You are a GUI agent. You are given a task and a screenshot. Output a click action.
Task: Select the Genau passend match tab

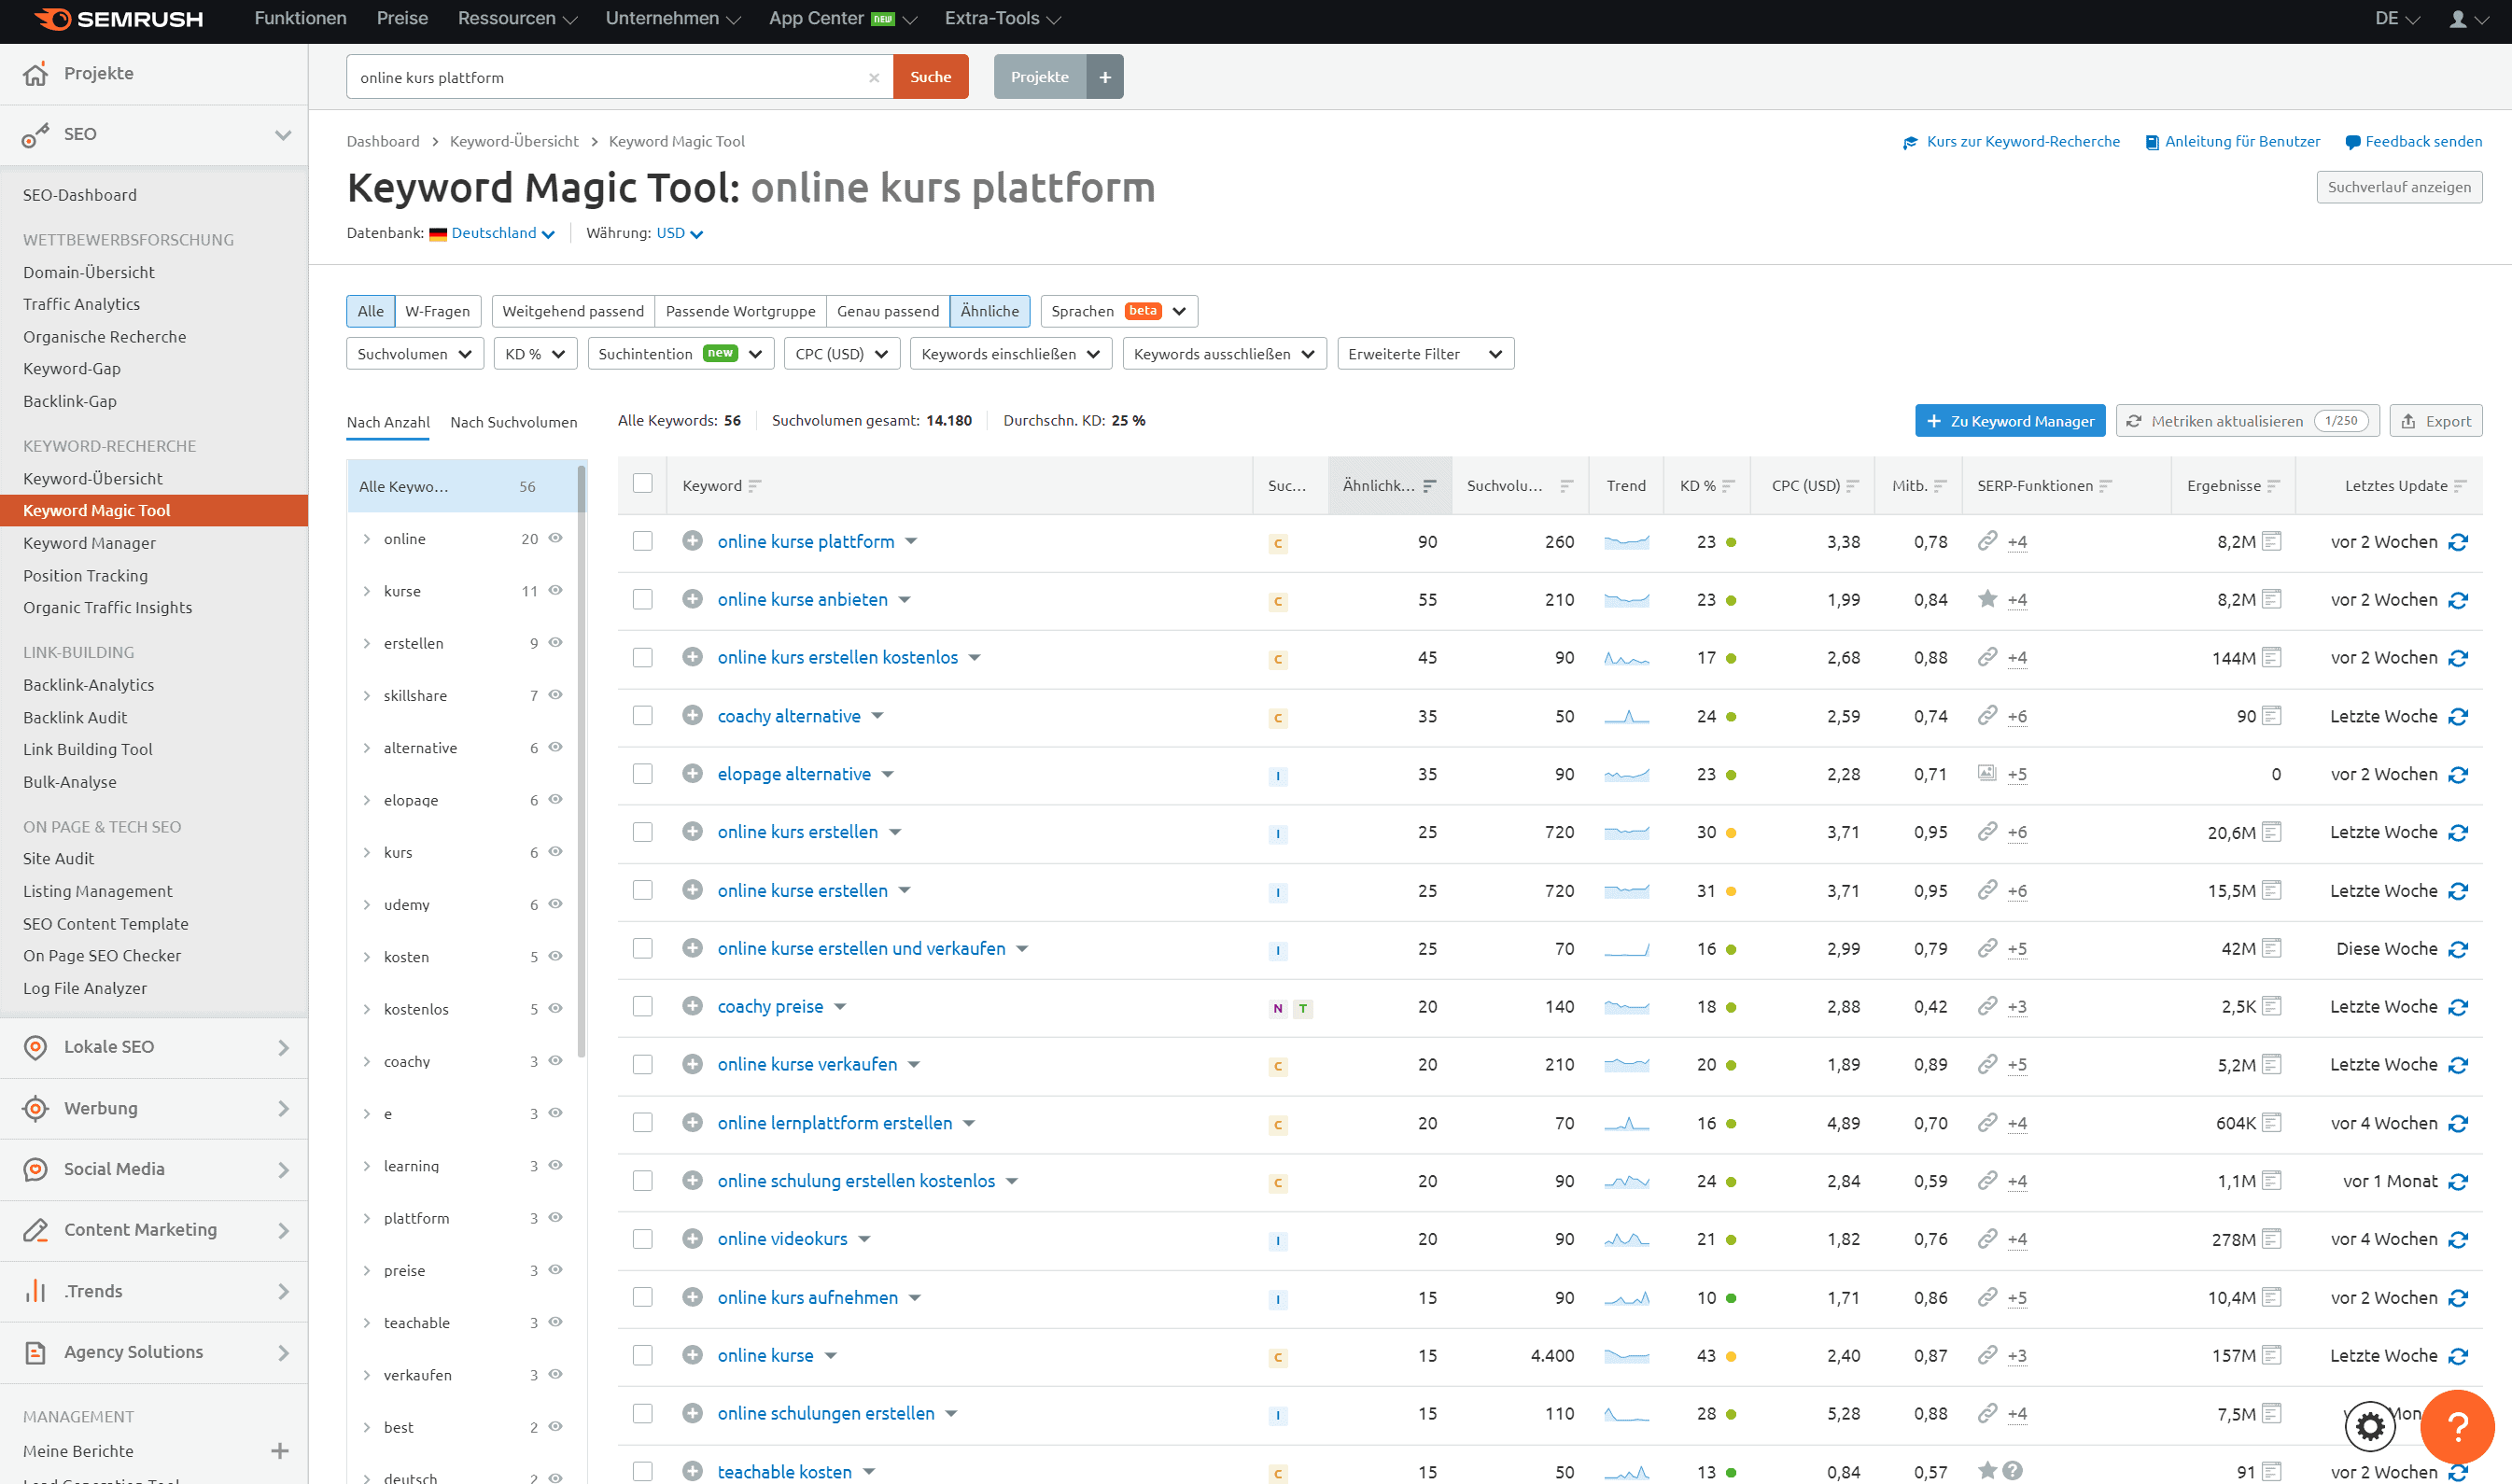[887, 311]
